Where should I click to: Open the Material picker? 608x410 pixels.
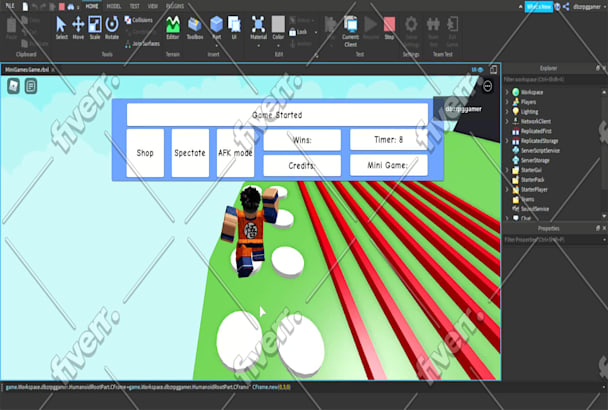tap(258, 28)
